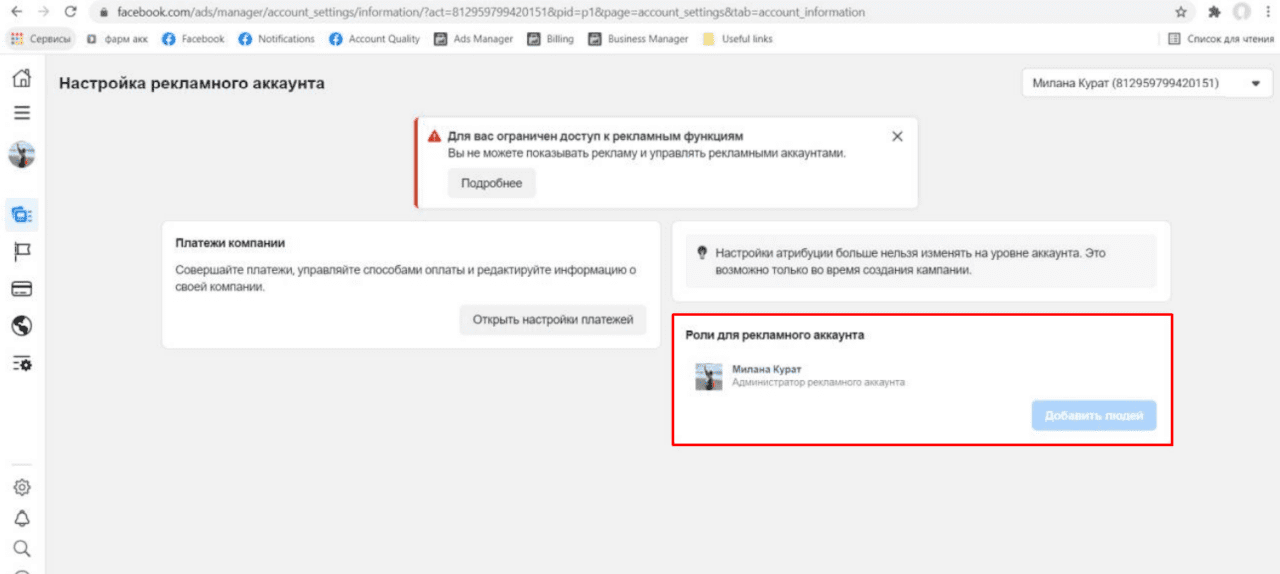Open the flag Pages icon in the sidebar
Image resolution: width=1280 pixels, height=574 pixels.
tap(21, 251)
